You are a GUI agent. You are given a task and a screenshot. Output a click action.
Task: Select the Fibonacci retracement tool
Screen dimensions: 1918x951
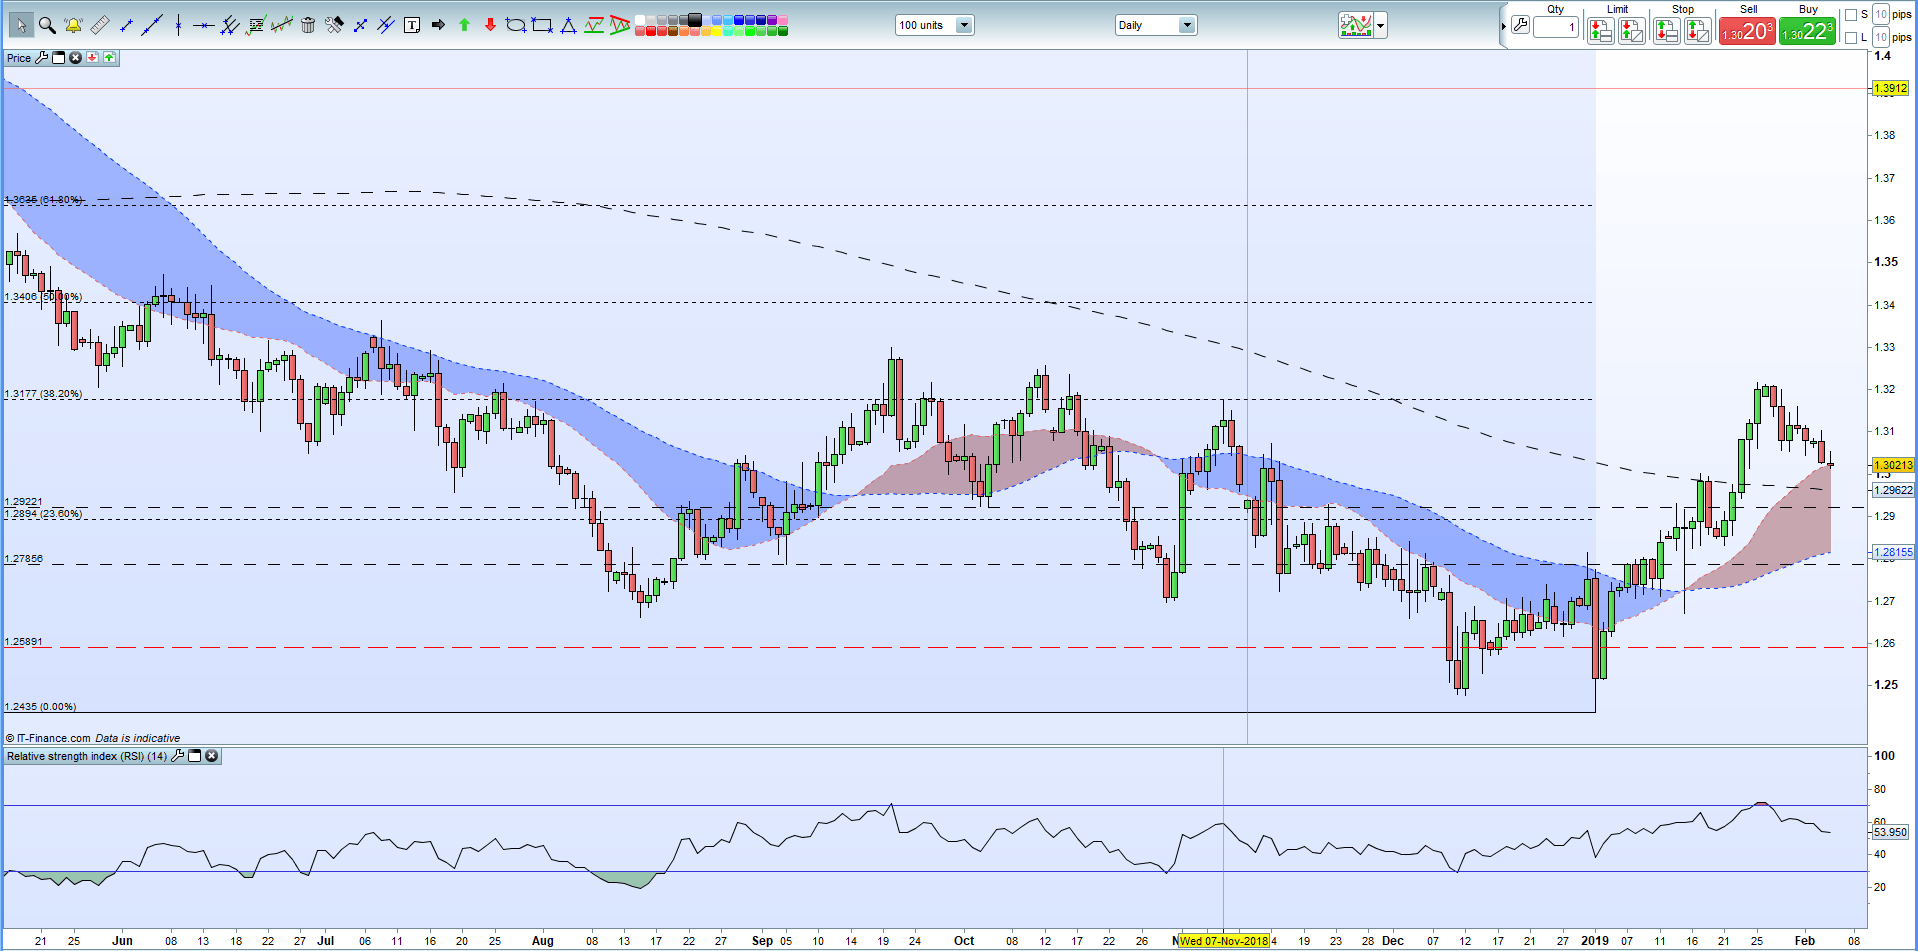[x=255, y=25]
